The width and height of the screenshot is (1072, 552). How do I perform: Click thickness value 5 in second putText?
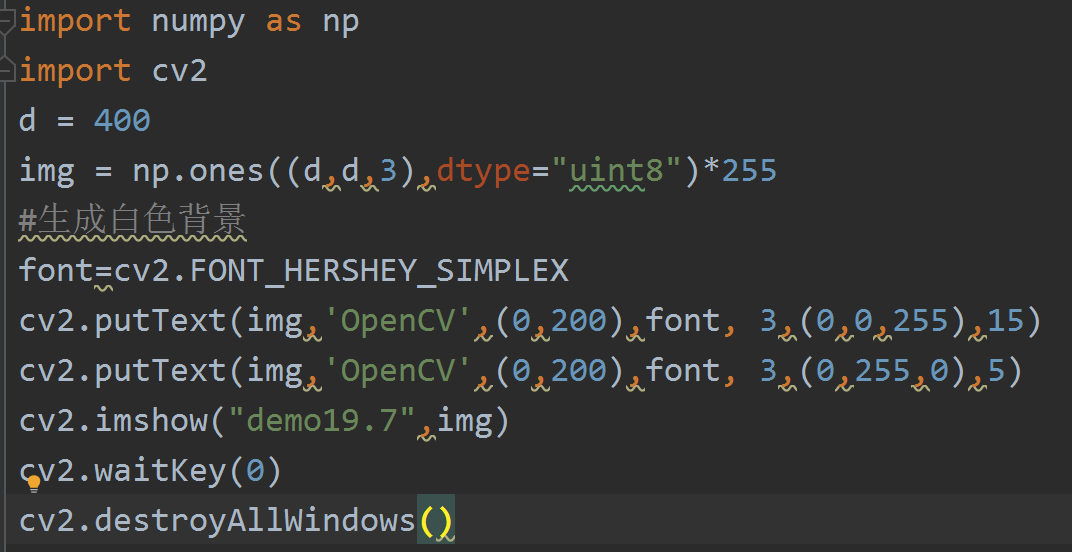(996, 371)
